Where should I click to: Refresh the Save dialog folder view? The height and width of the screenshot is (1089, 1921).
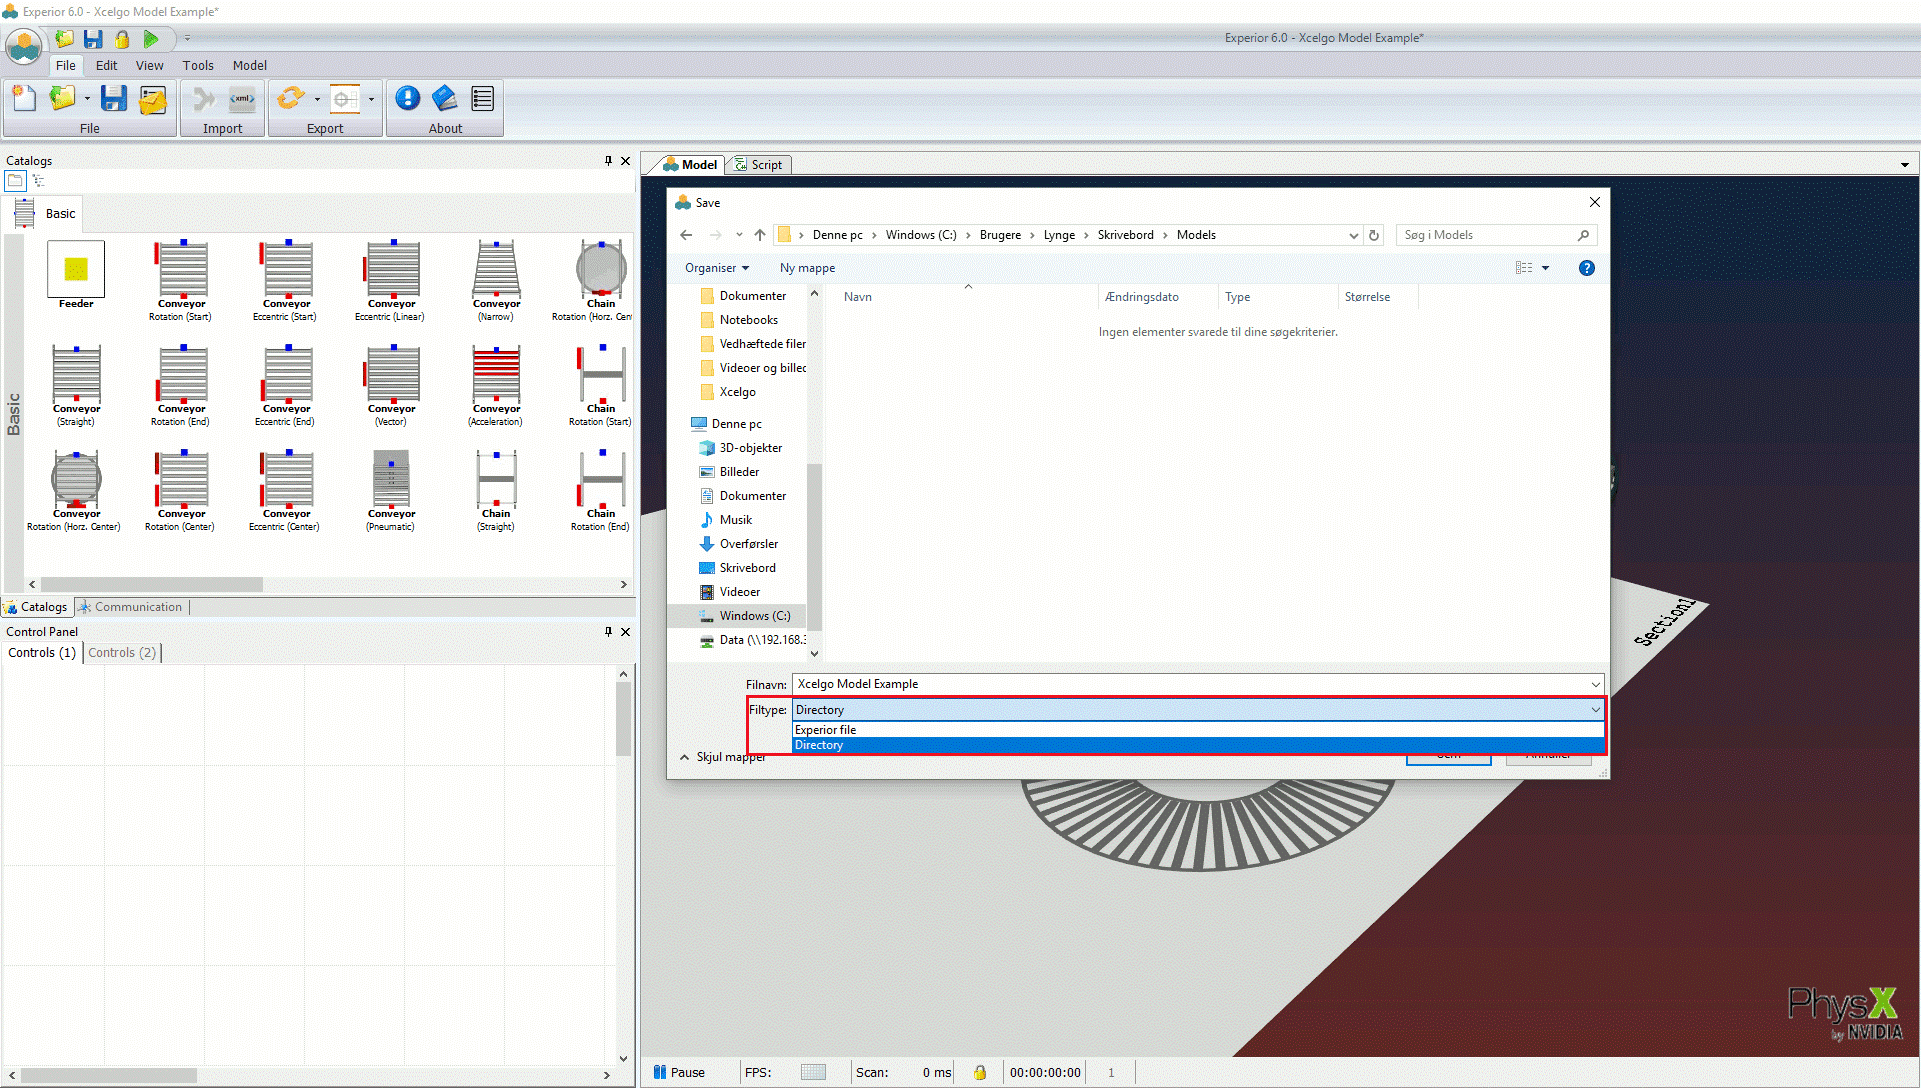(x=1374, y=235)
